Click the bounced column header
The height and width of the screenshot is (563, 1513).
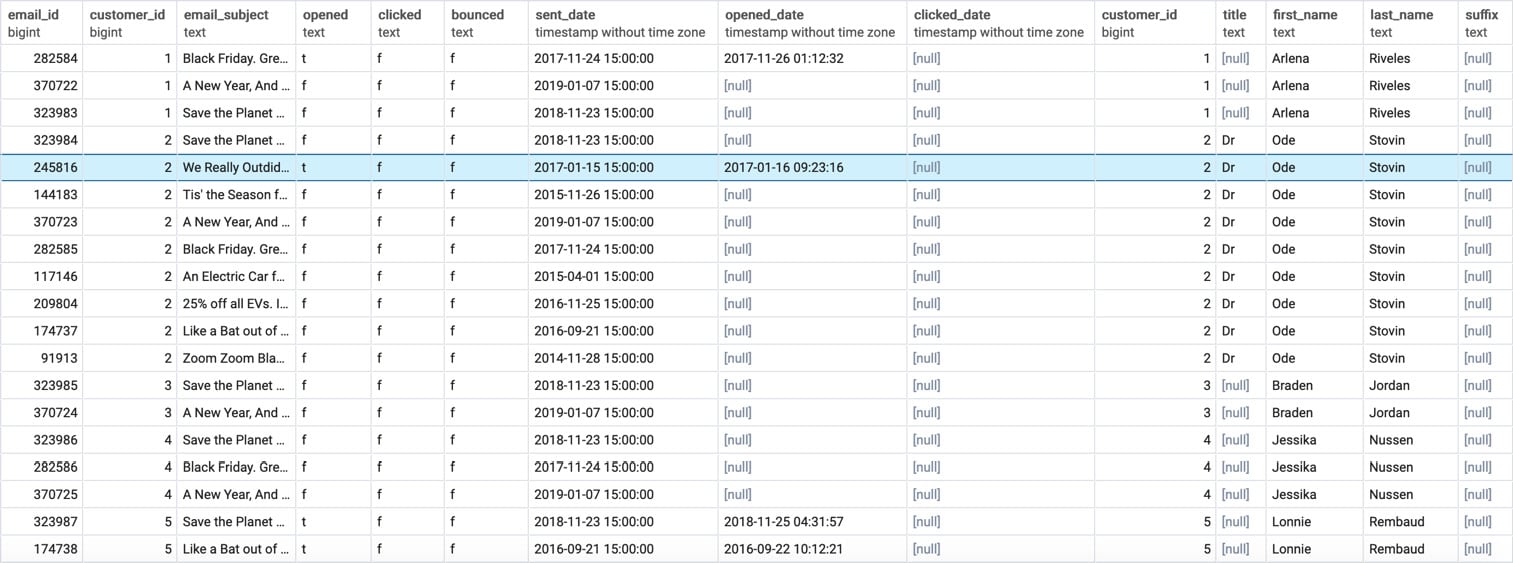tap(486, 23)
